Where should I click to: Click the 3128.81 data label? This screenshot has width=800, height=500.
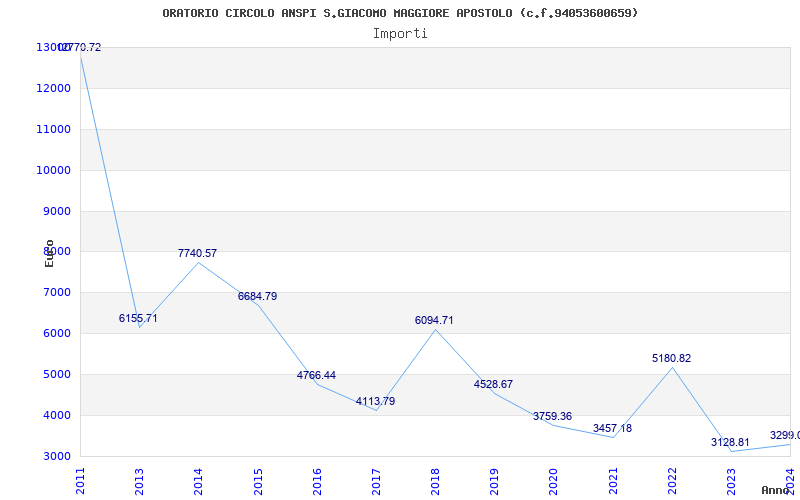click(x=730, y=442)
